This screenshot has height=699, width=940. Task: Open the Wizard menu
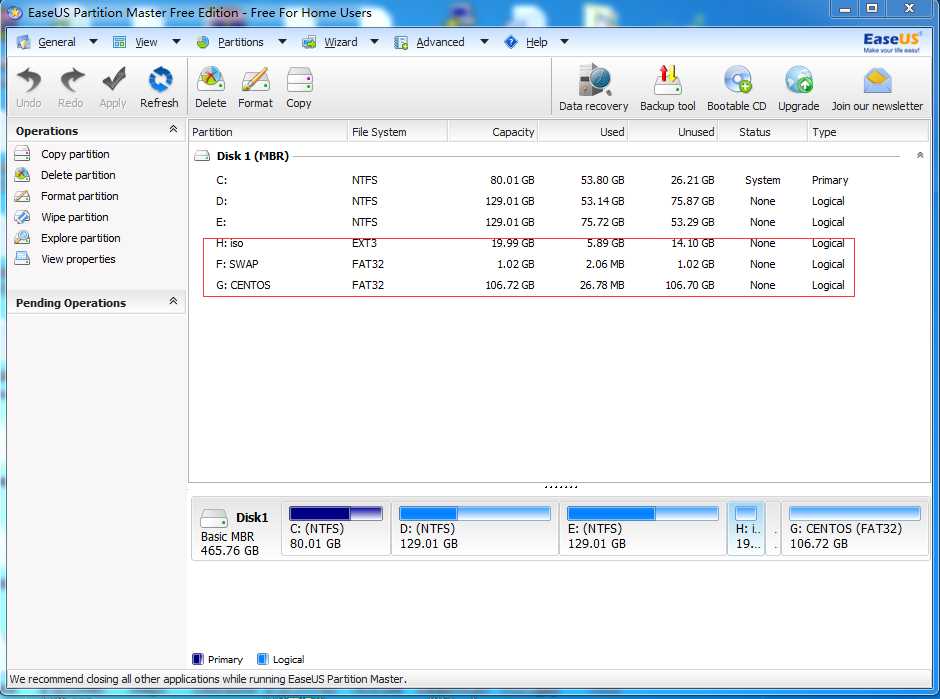tap(341, 42)
